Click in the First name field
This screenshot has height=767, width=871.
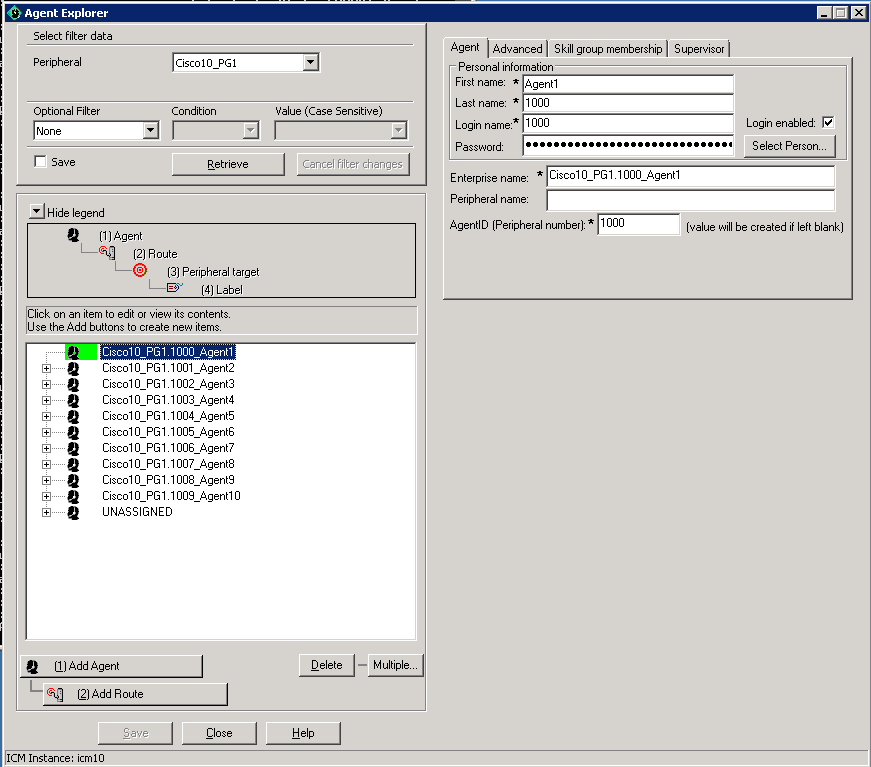click(628, 84)
